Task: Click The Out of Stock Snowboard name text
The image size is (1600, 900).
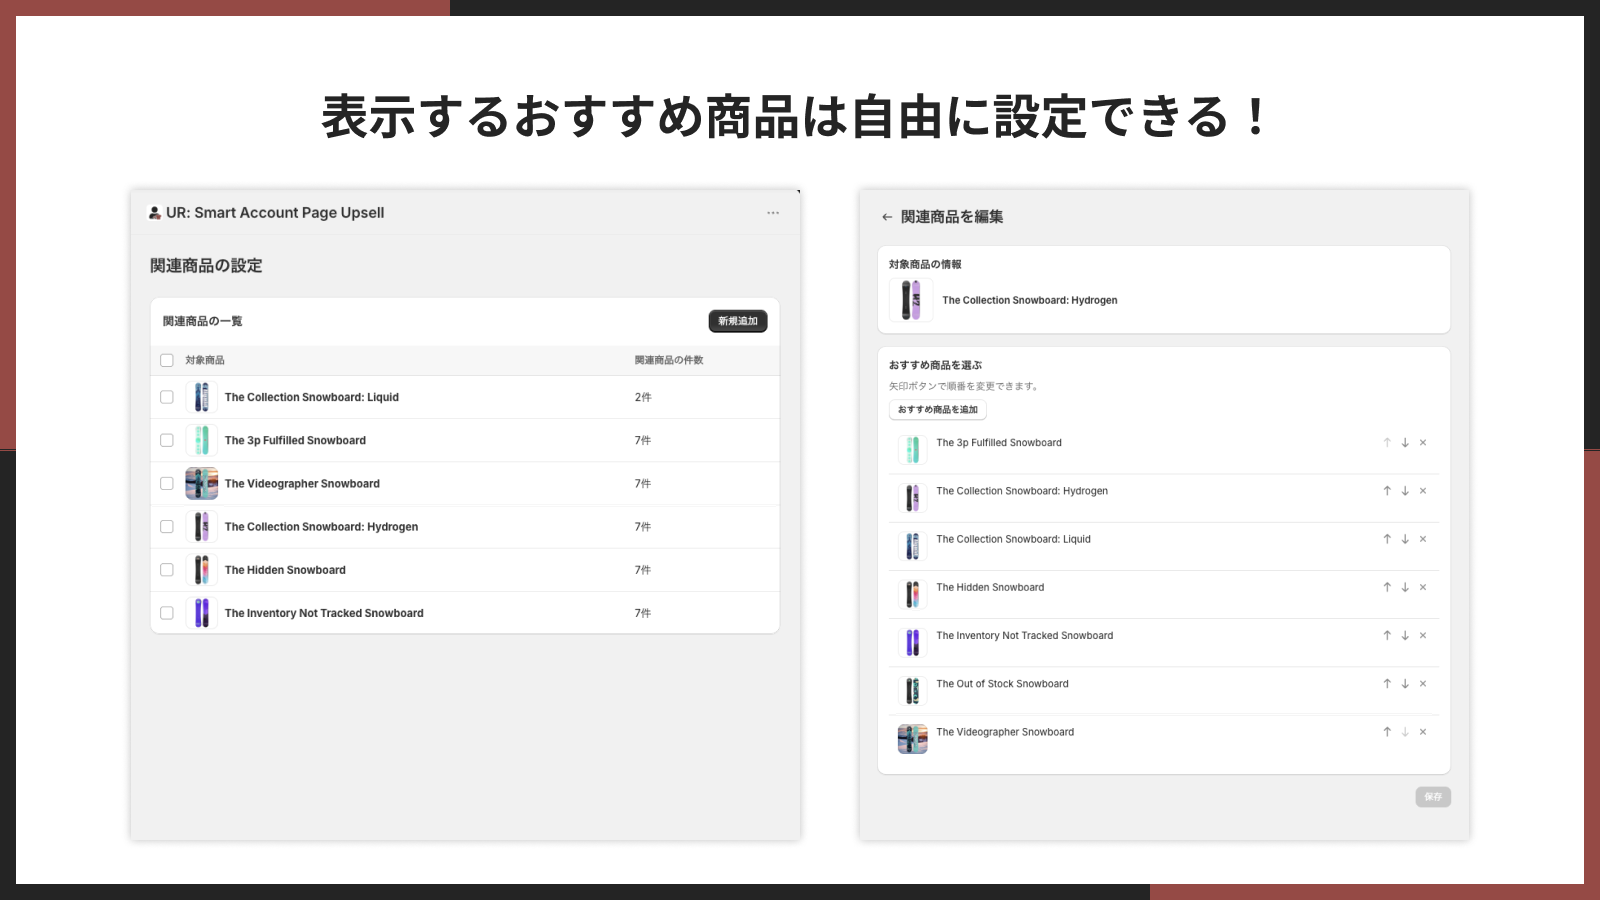Action: click(x=1002, y=684)
